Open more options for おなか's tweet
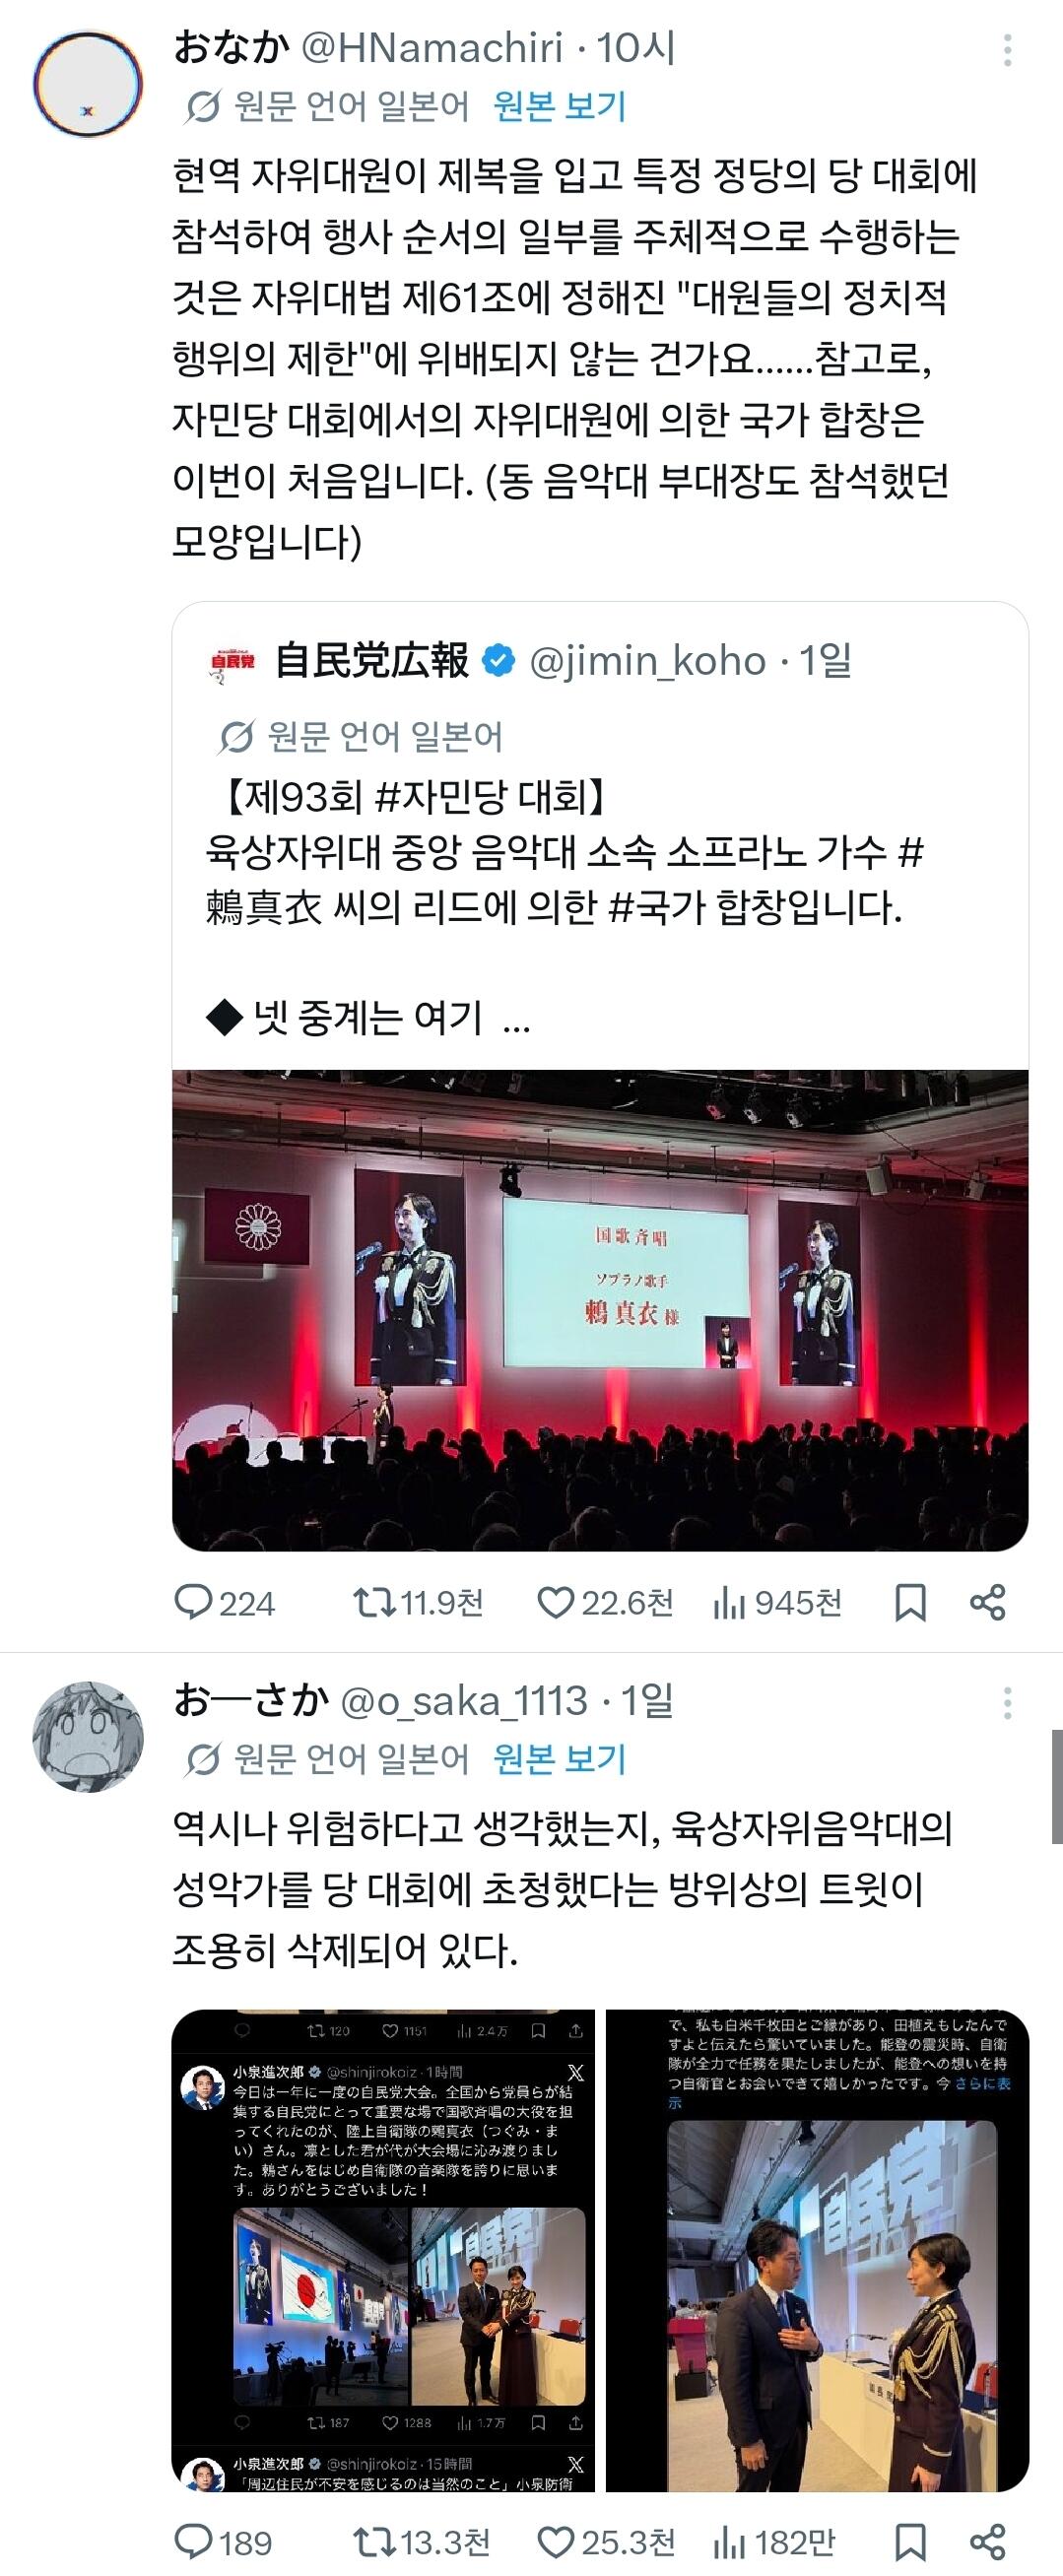 point(1008,50)
